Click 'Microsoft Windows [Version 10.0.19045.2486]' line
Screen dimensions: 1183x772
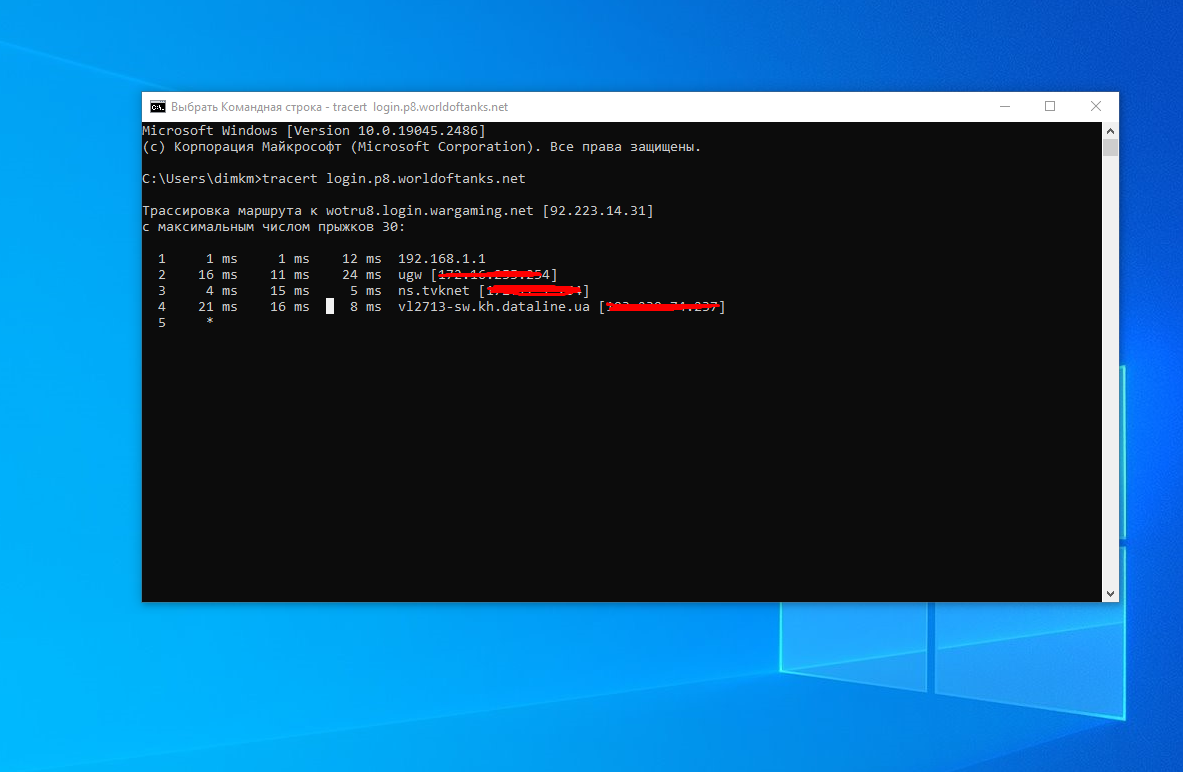pos(314,131)
